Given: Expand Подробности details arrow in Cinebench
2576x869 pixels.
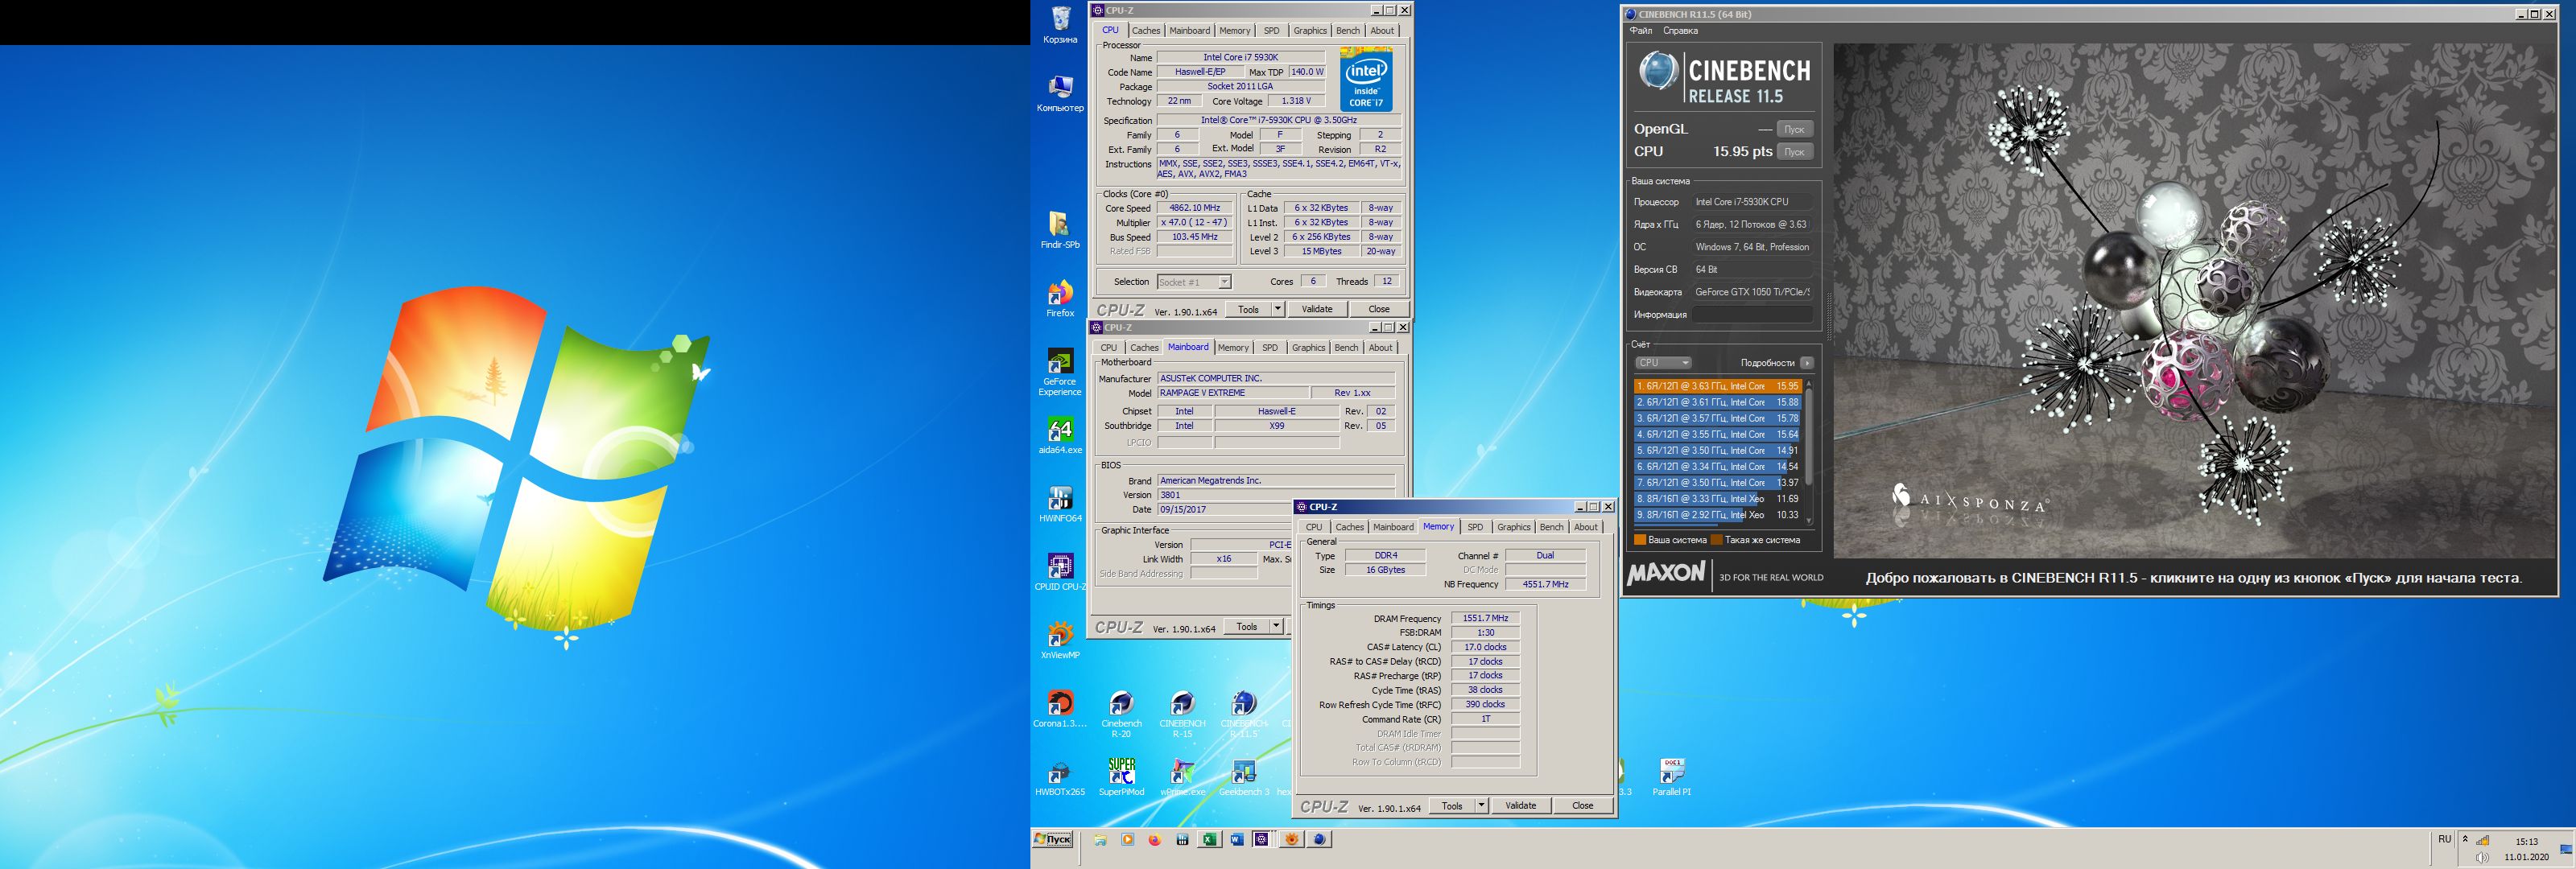Looking at the screenshot, I should click(1806, 363).
